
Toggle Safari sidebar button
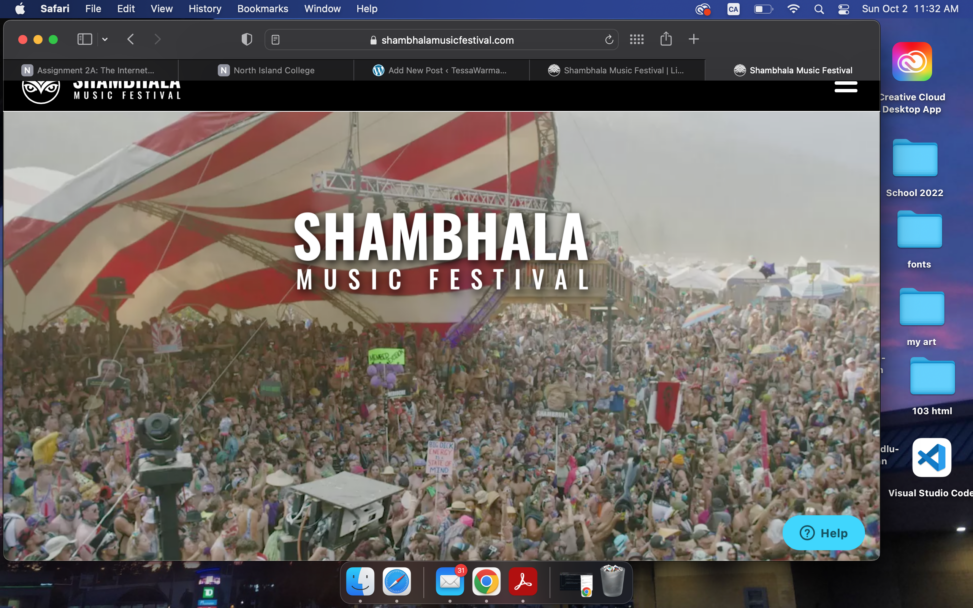[84, 40]
